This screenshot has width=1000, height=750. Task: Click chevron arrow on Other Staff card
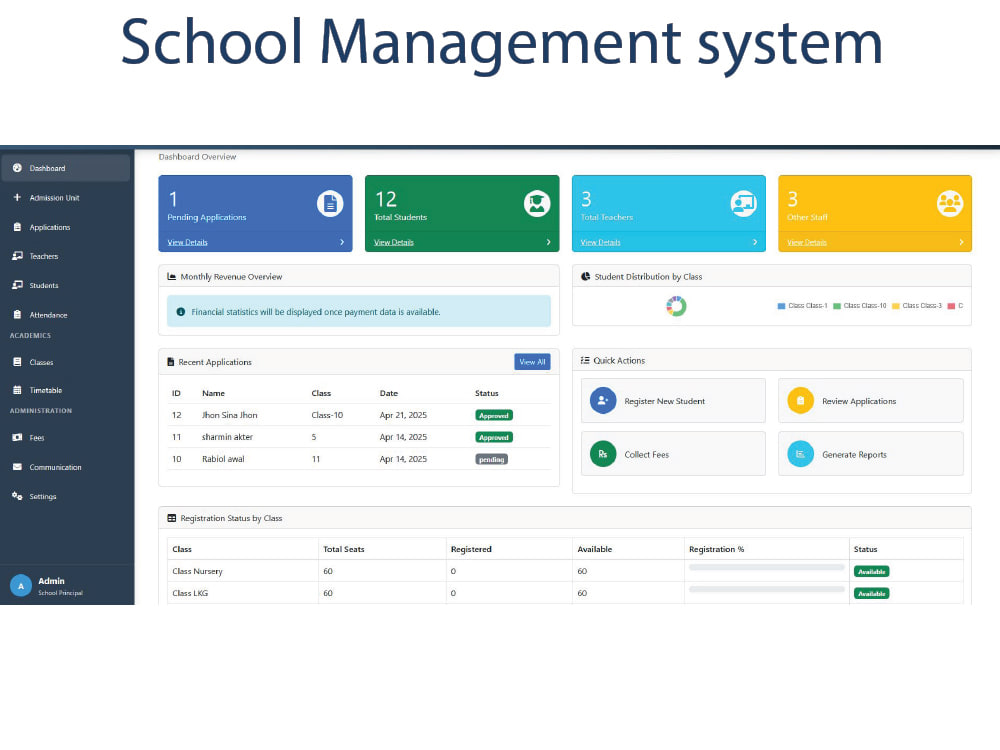(962, 242)
